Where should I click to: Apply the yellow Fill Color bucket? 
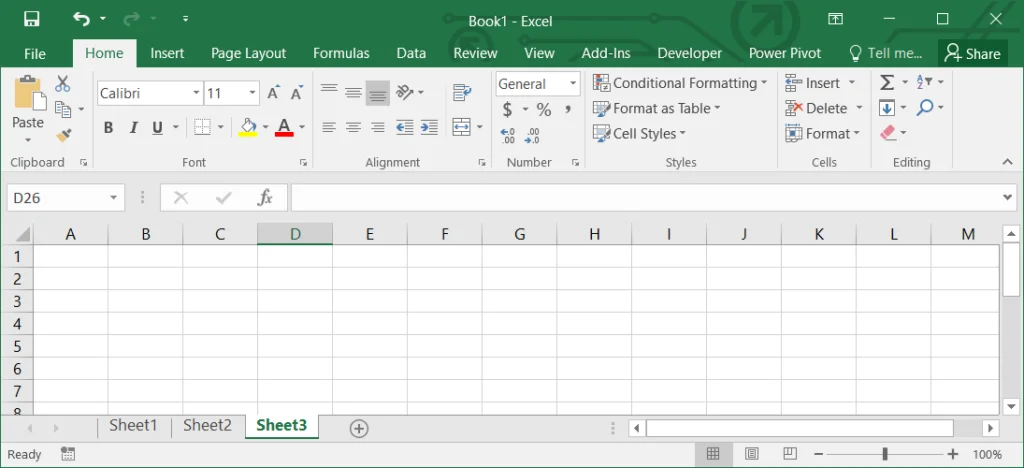pyautogui.click(x=248, y=127)
